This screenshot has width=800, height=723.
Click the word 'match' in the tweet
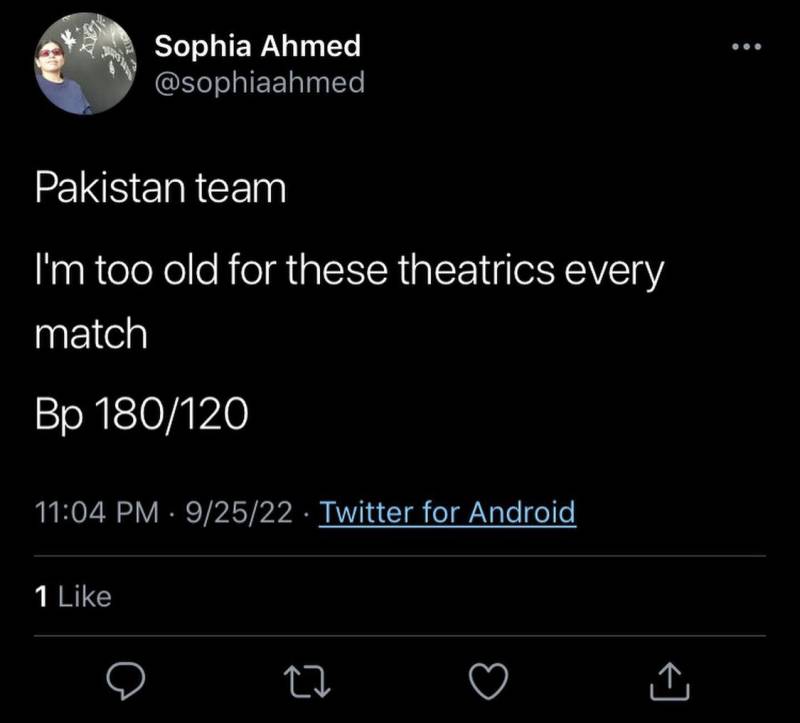pos(91,334)
